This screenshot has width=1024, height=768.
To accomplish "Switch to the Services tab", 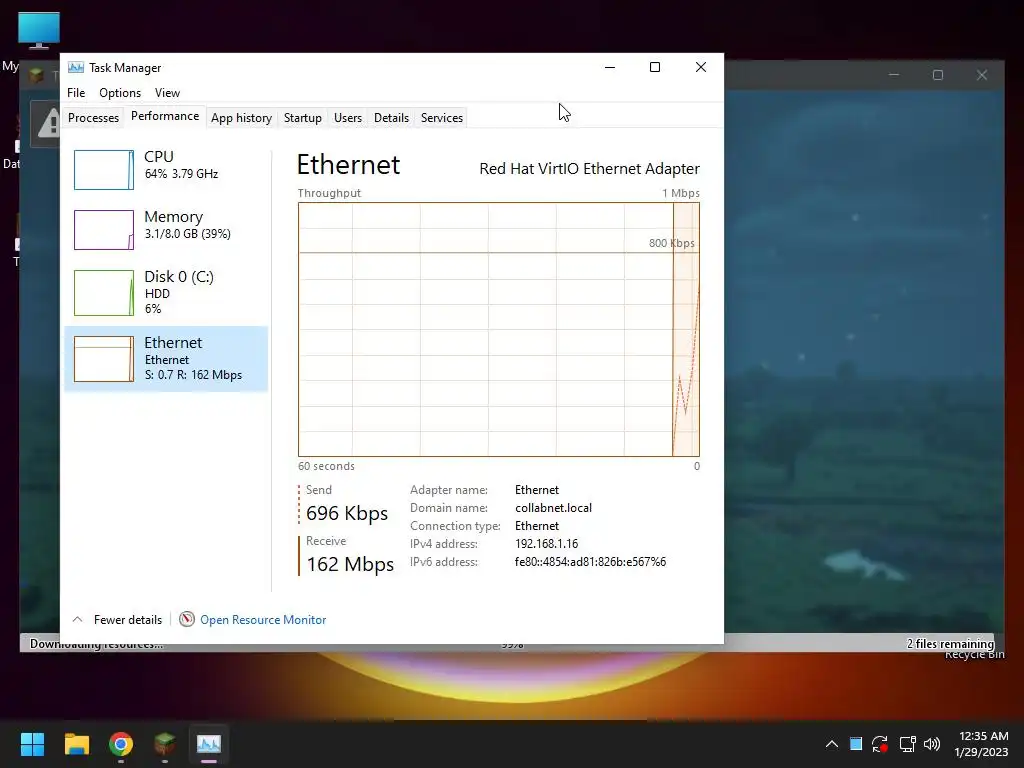I will coord(441,118).
